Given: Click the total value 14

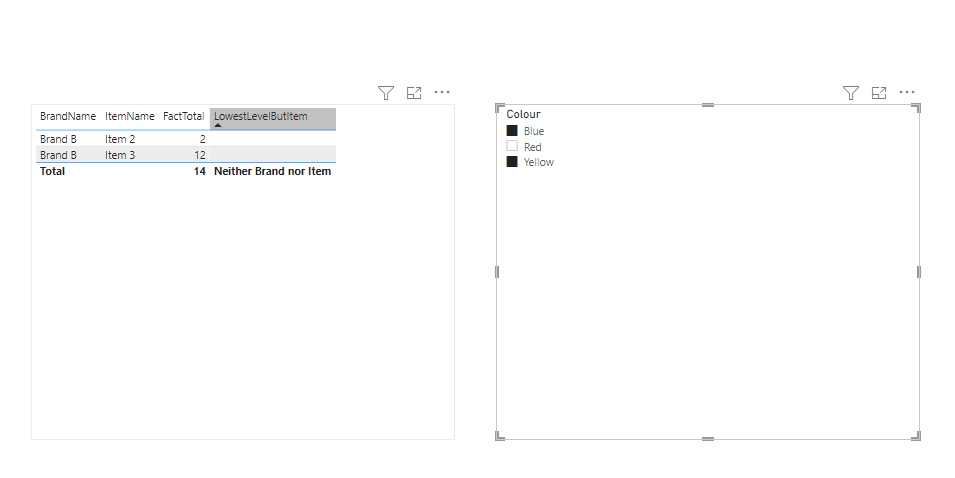Looking at the screenshot, I should pos(200,171).
